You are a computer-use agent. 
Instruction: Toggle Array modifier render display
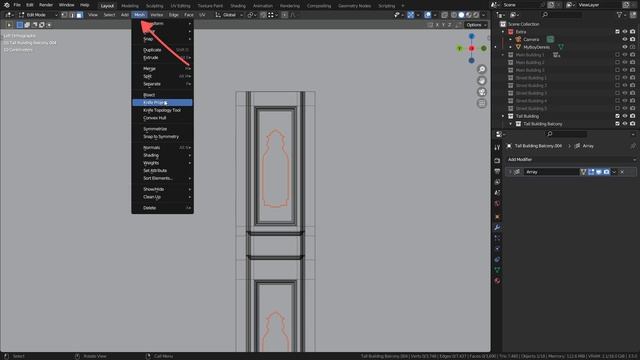[607, 172]
